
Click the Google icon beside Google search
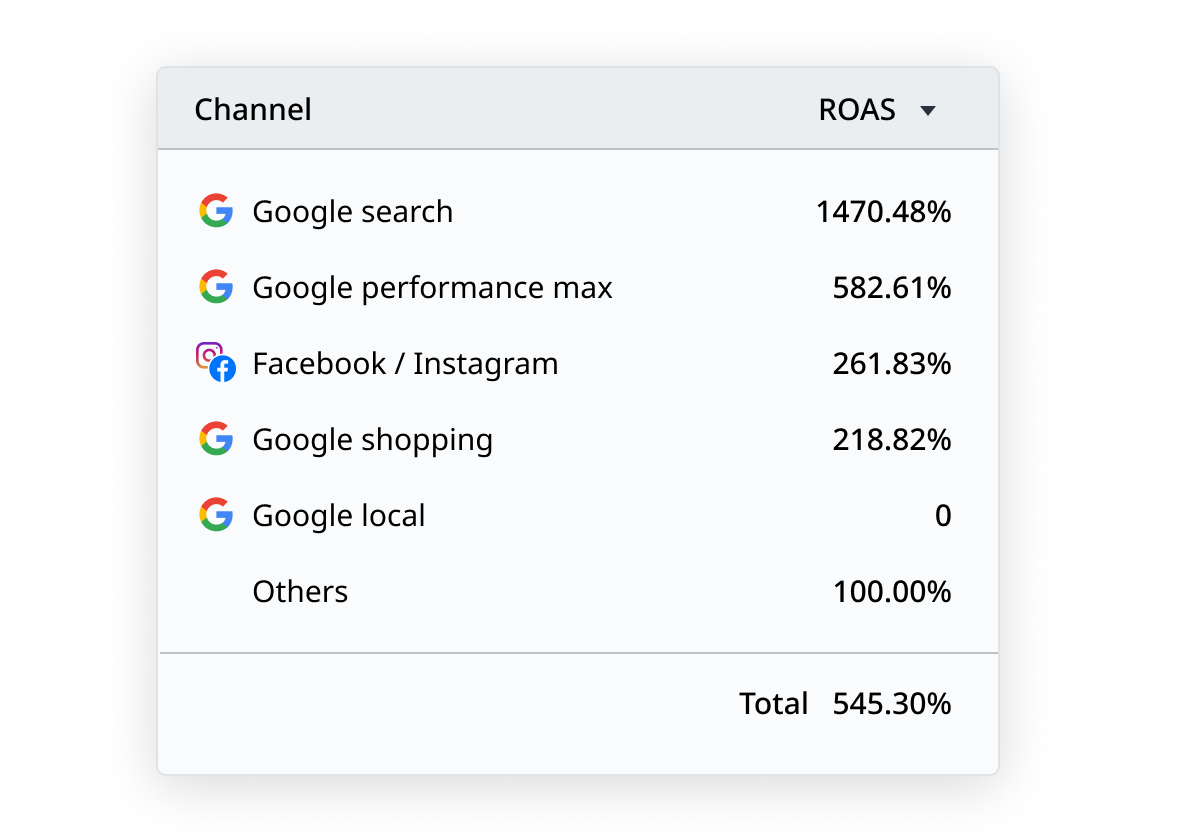[x=216, y=211]
